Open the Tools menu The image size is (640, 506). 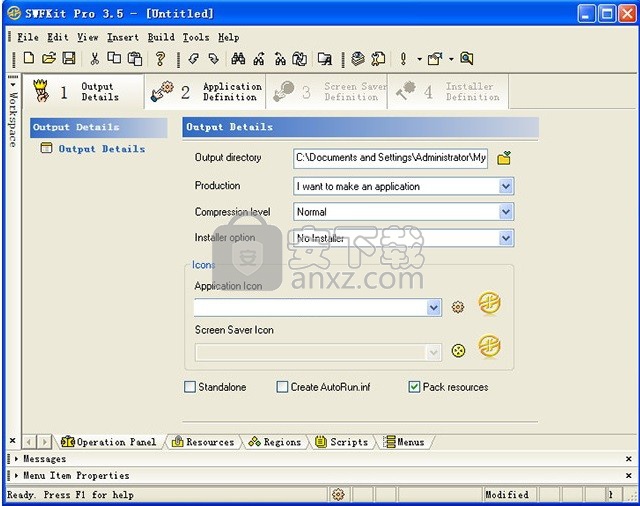click(x=196, y=37)
